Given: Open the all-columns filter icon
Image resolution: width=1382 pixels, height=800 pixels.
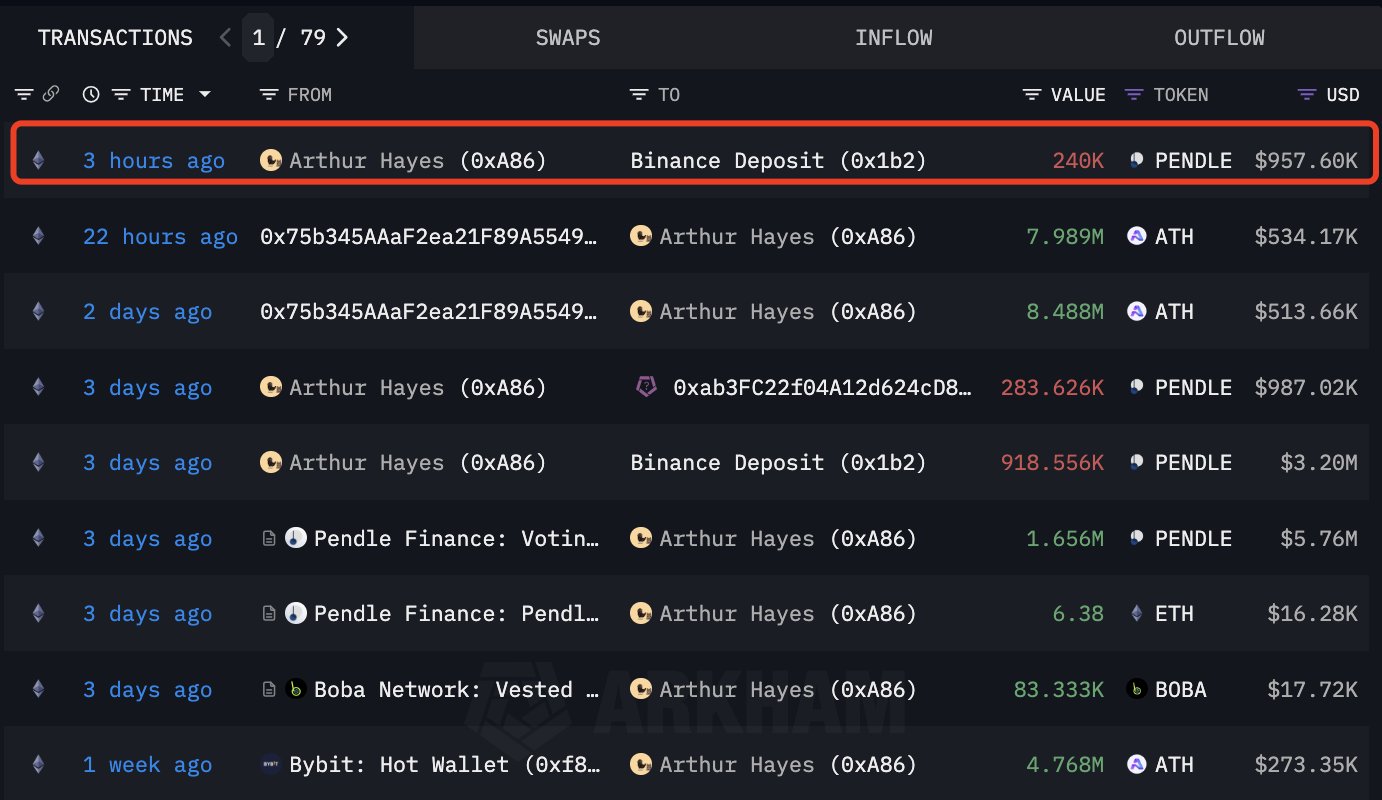Looking at the screenshot, I should [23, 95].
